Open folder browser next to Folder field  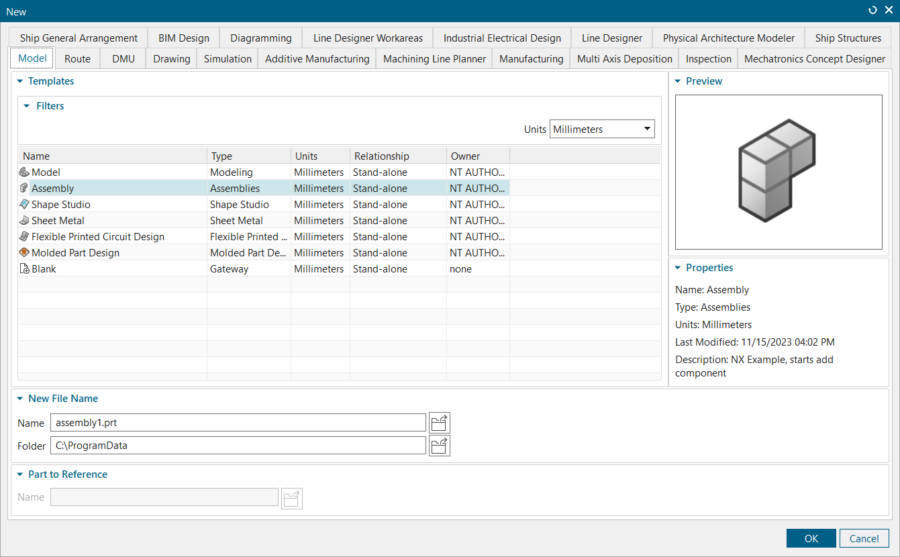pyautogui.click(x=440, y=446)
